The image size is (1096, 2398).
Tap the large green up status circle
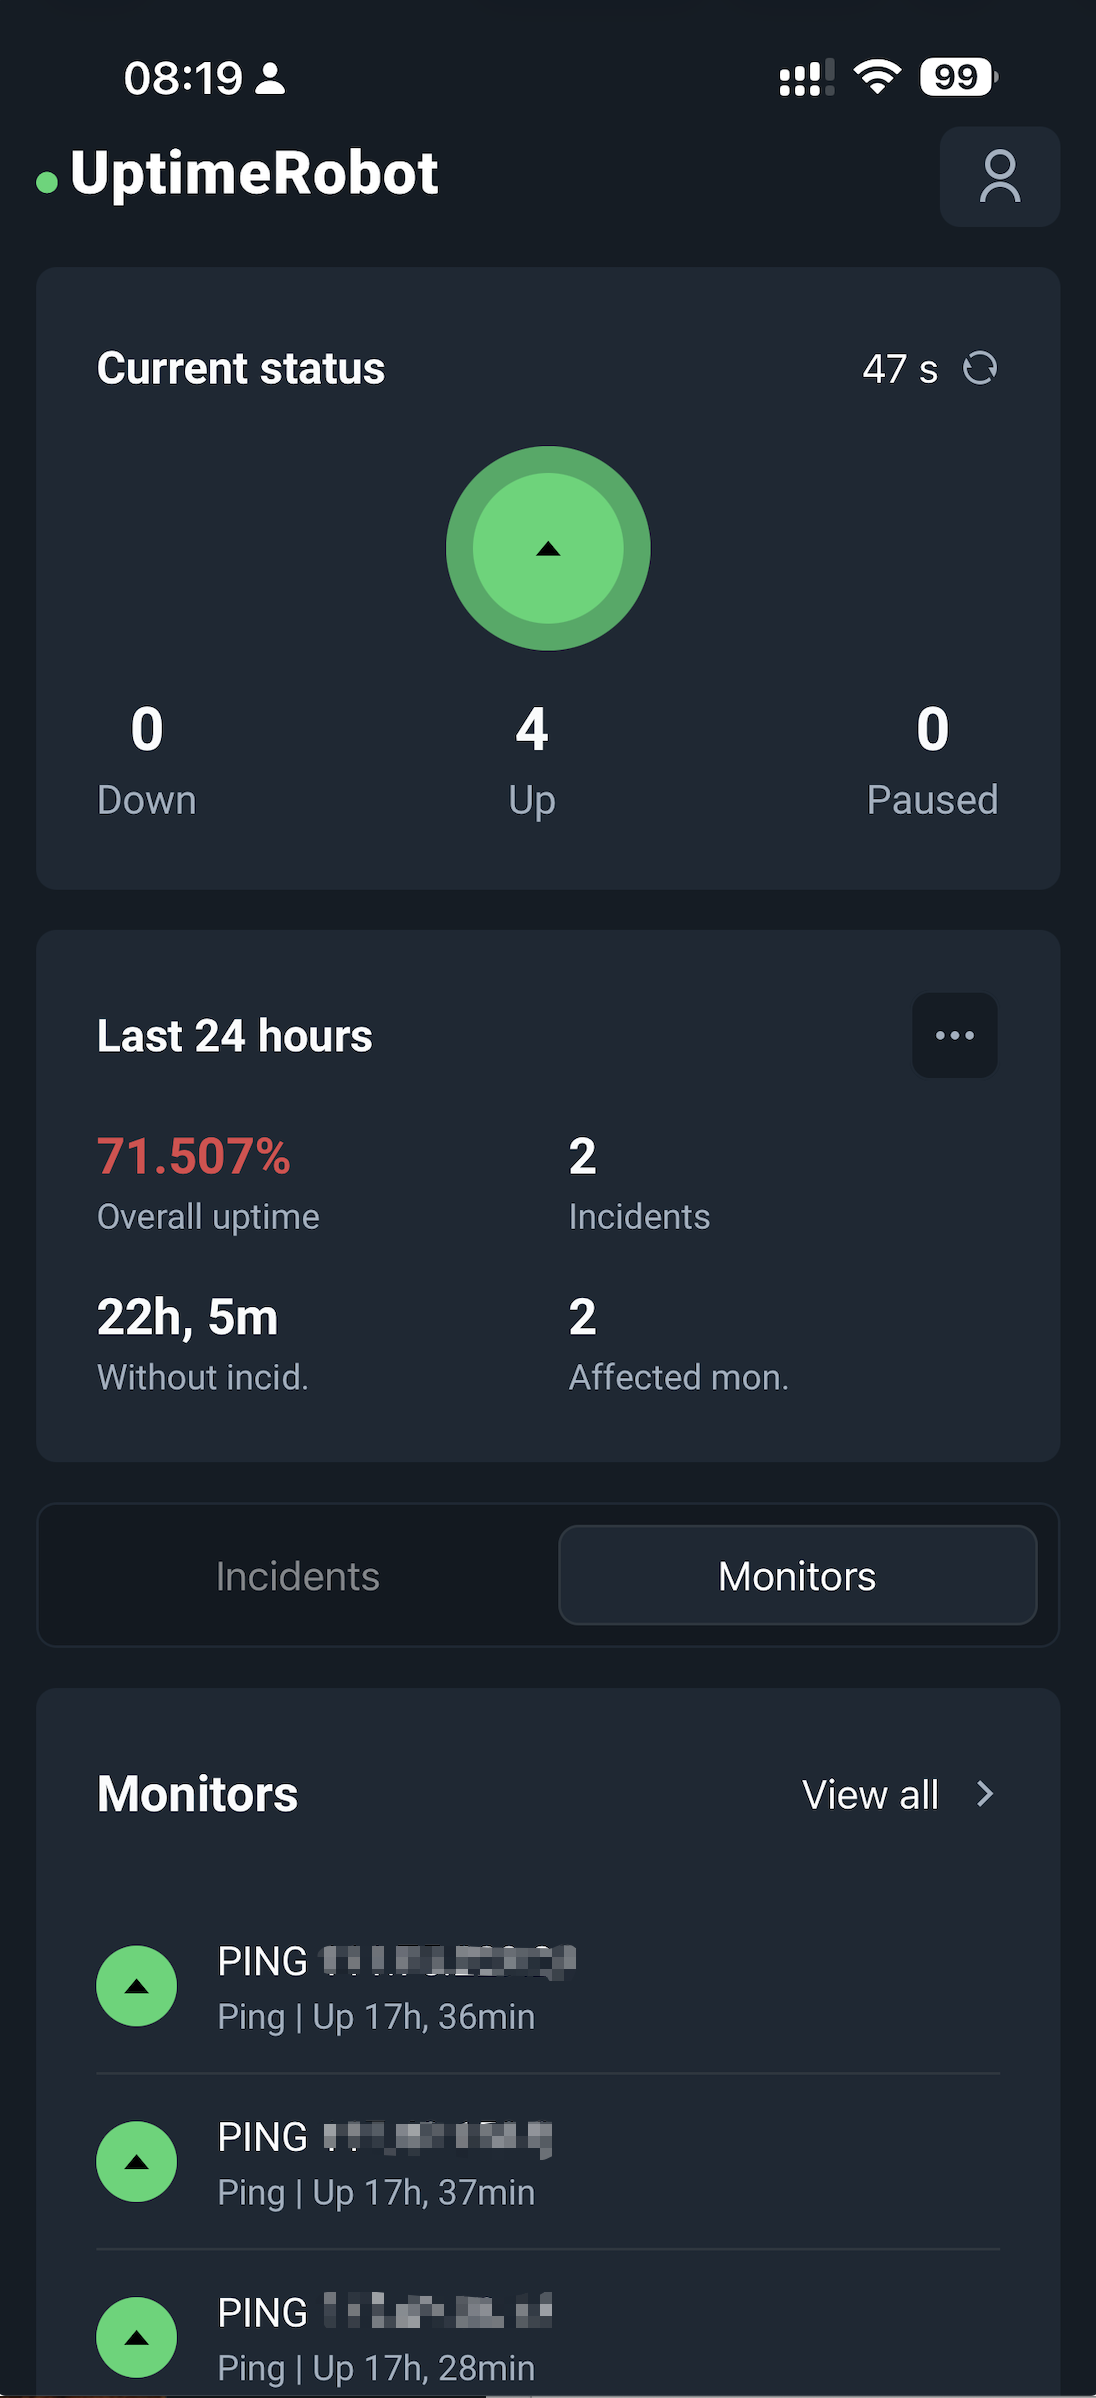(548, 548)
